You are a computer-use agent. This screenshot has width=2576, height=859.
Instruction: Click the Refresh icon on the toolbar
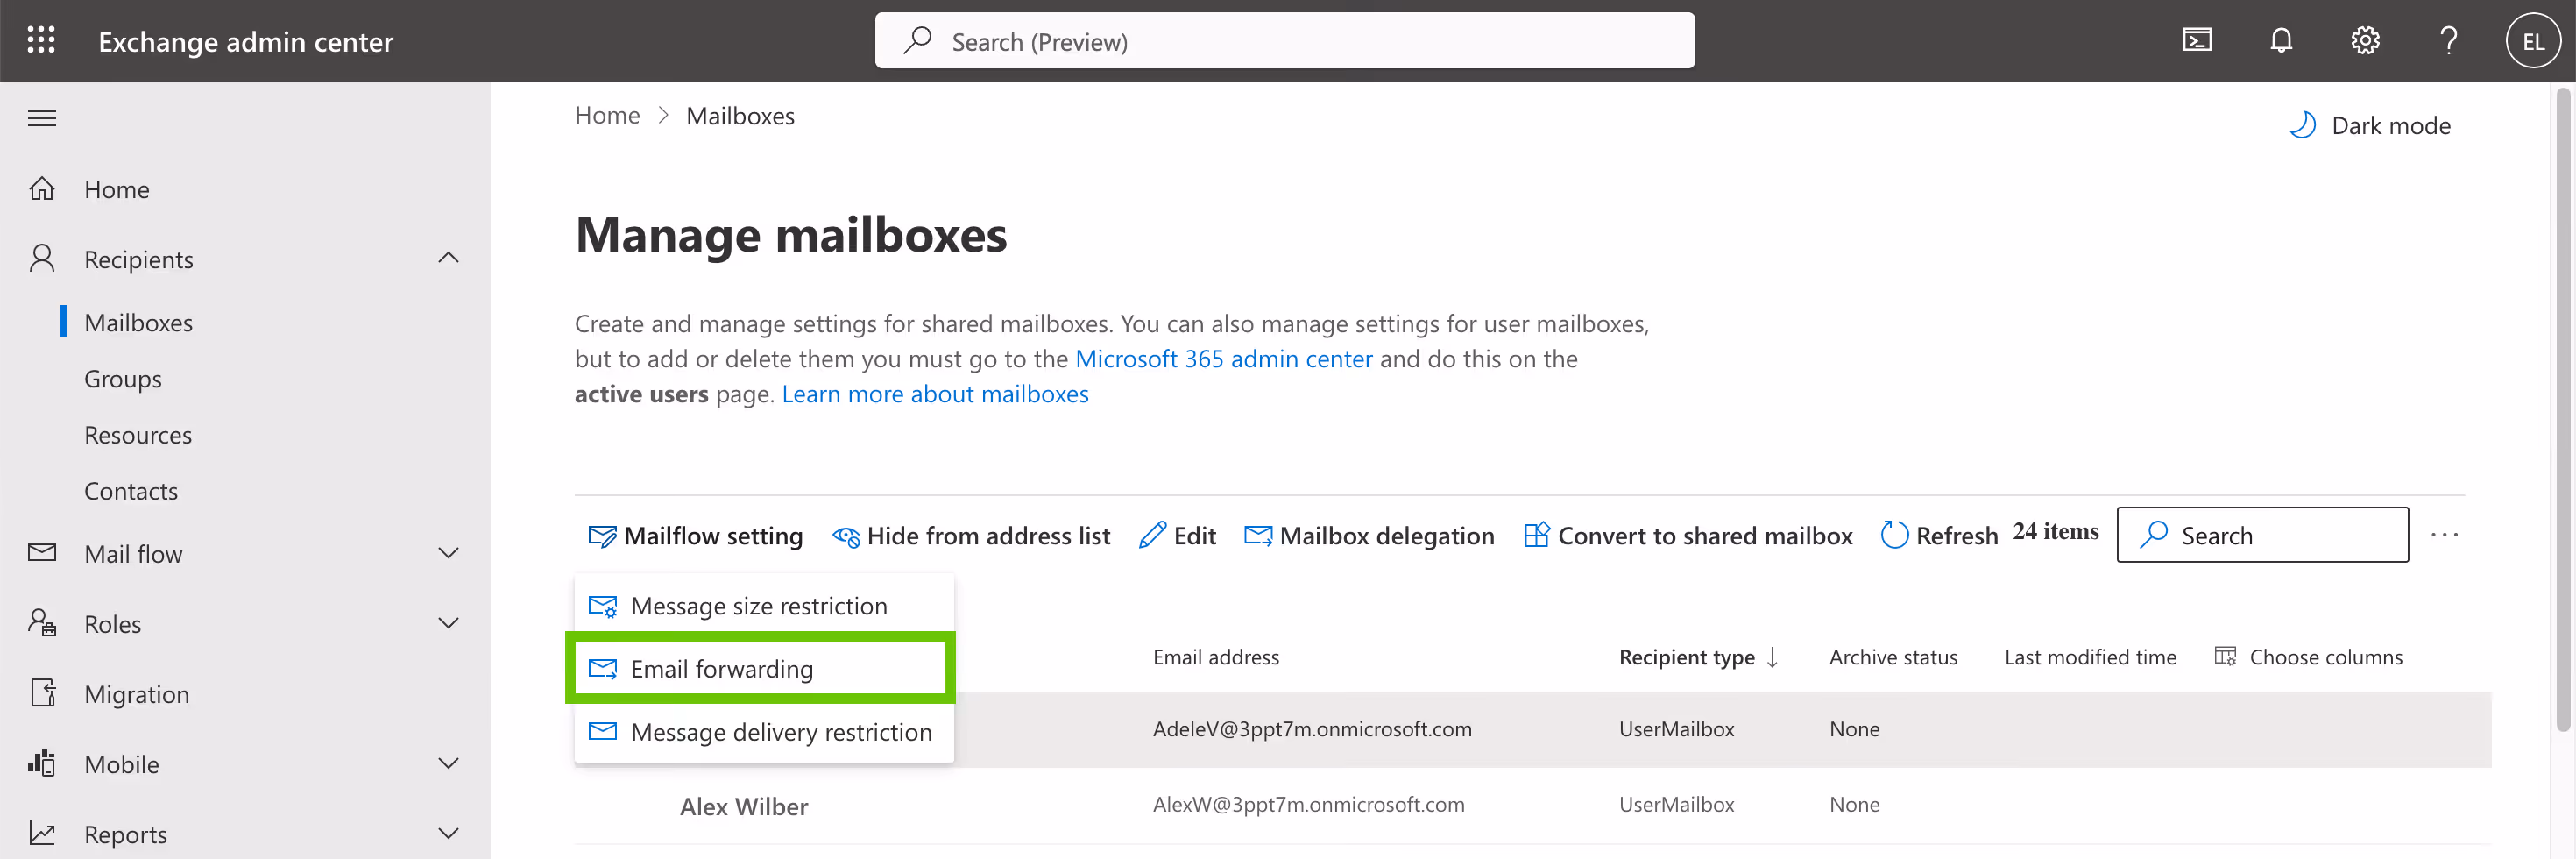coord(1895,534)
